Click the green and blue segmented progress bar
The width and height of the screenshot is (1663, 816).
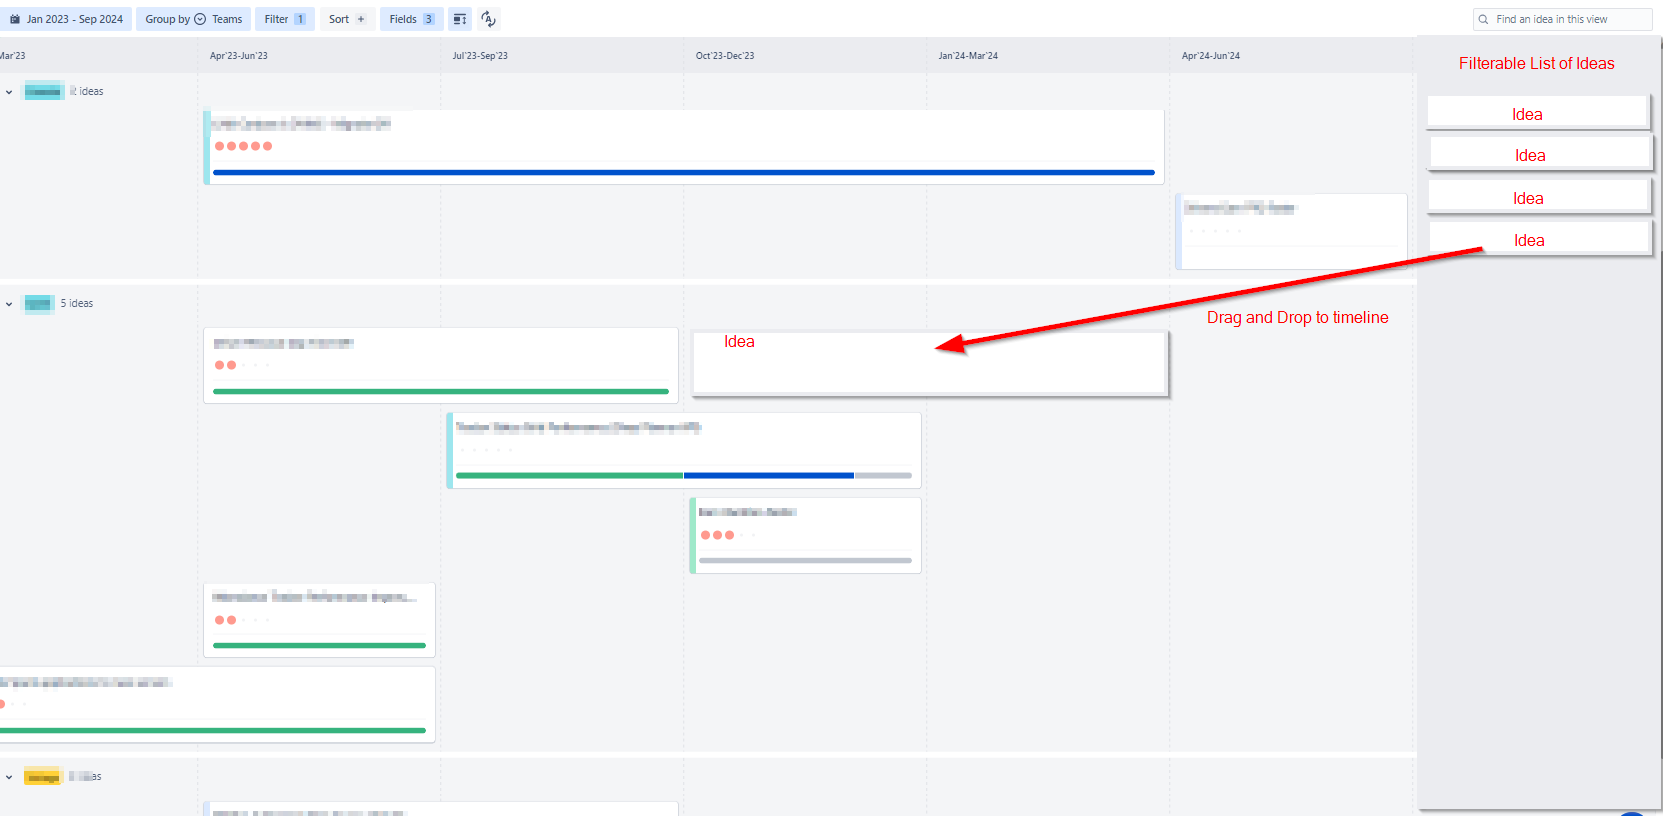(684, 475)
